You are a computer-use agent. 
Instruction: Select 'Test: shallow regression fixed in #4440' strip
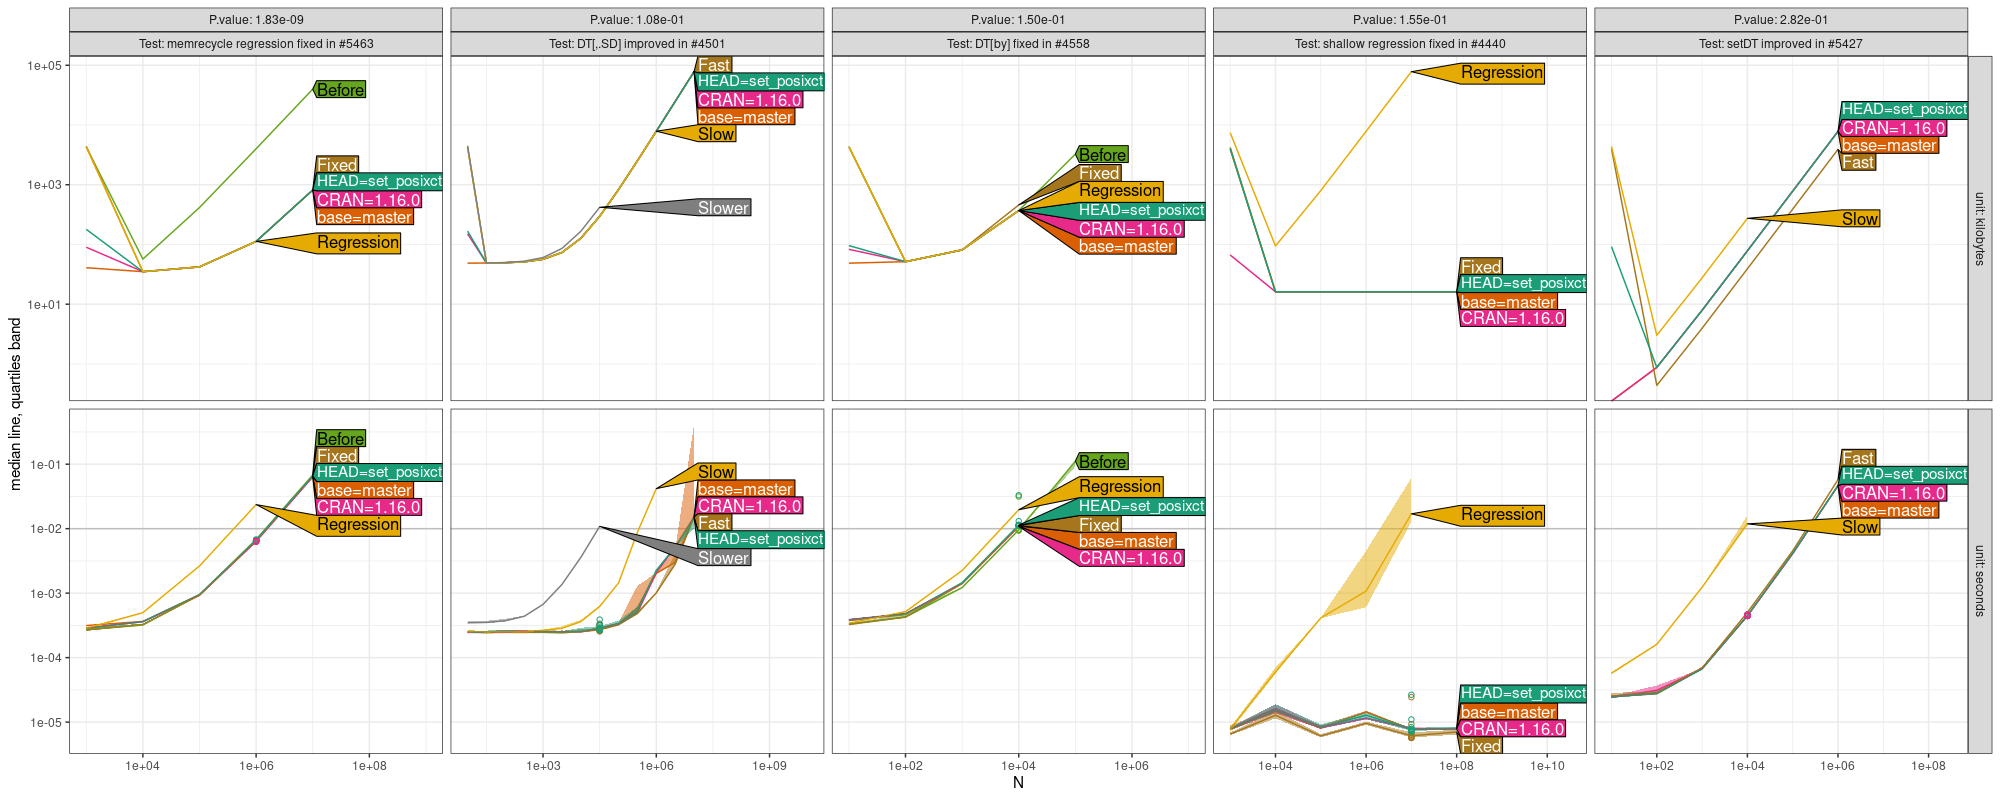click(1400, 44)
